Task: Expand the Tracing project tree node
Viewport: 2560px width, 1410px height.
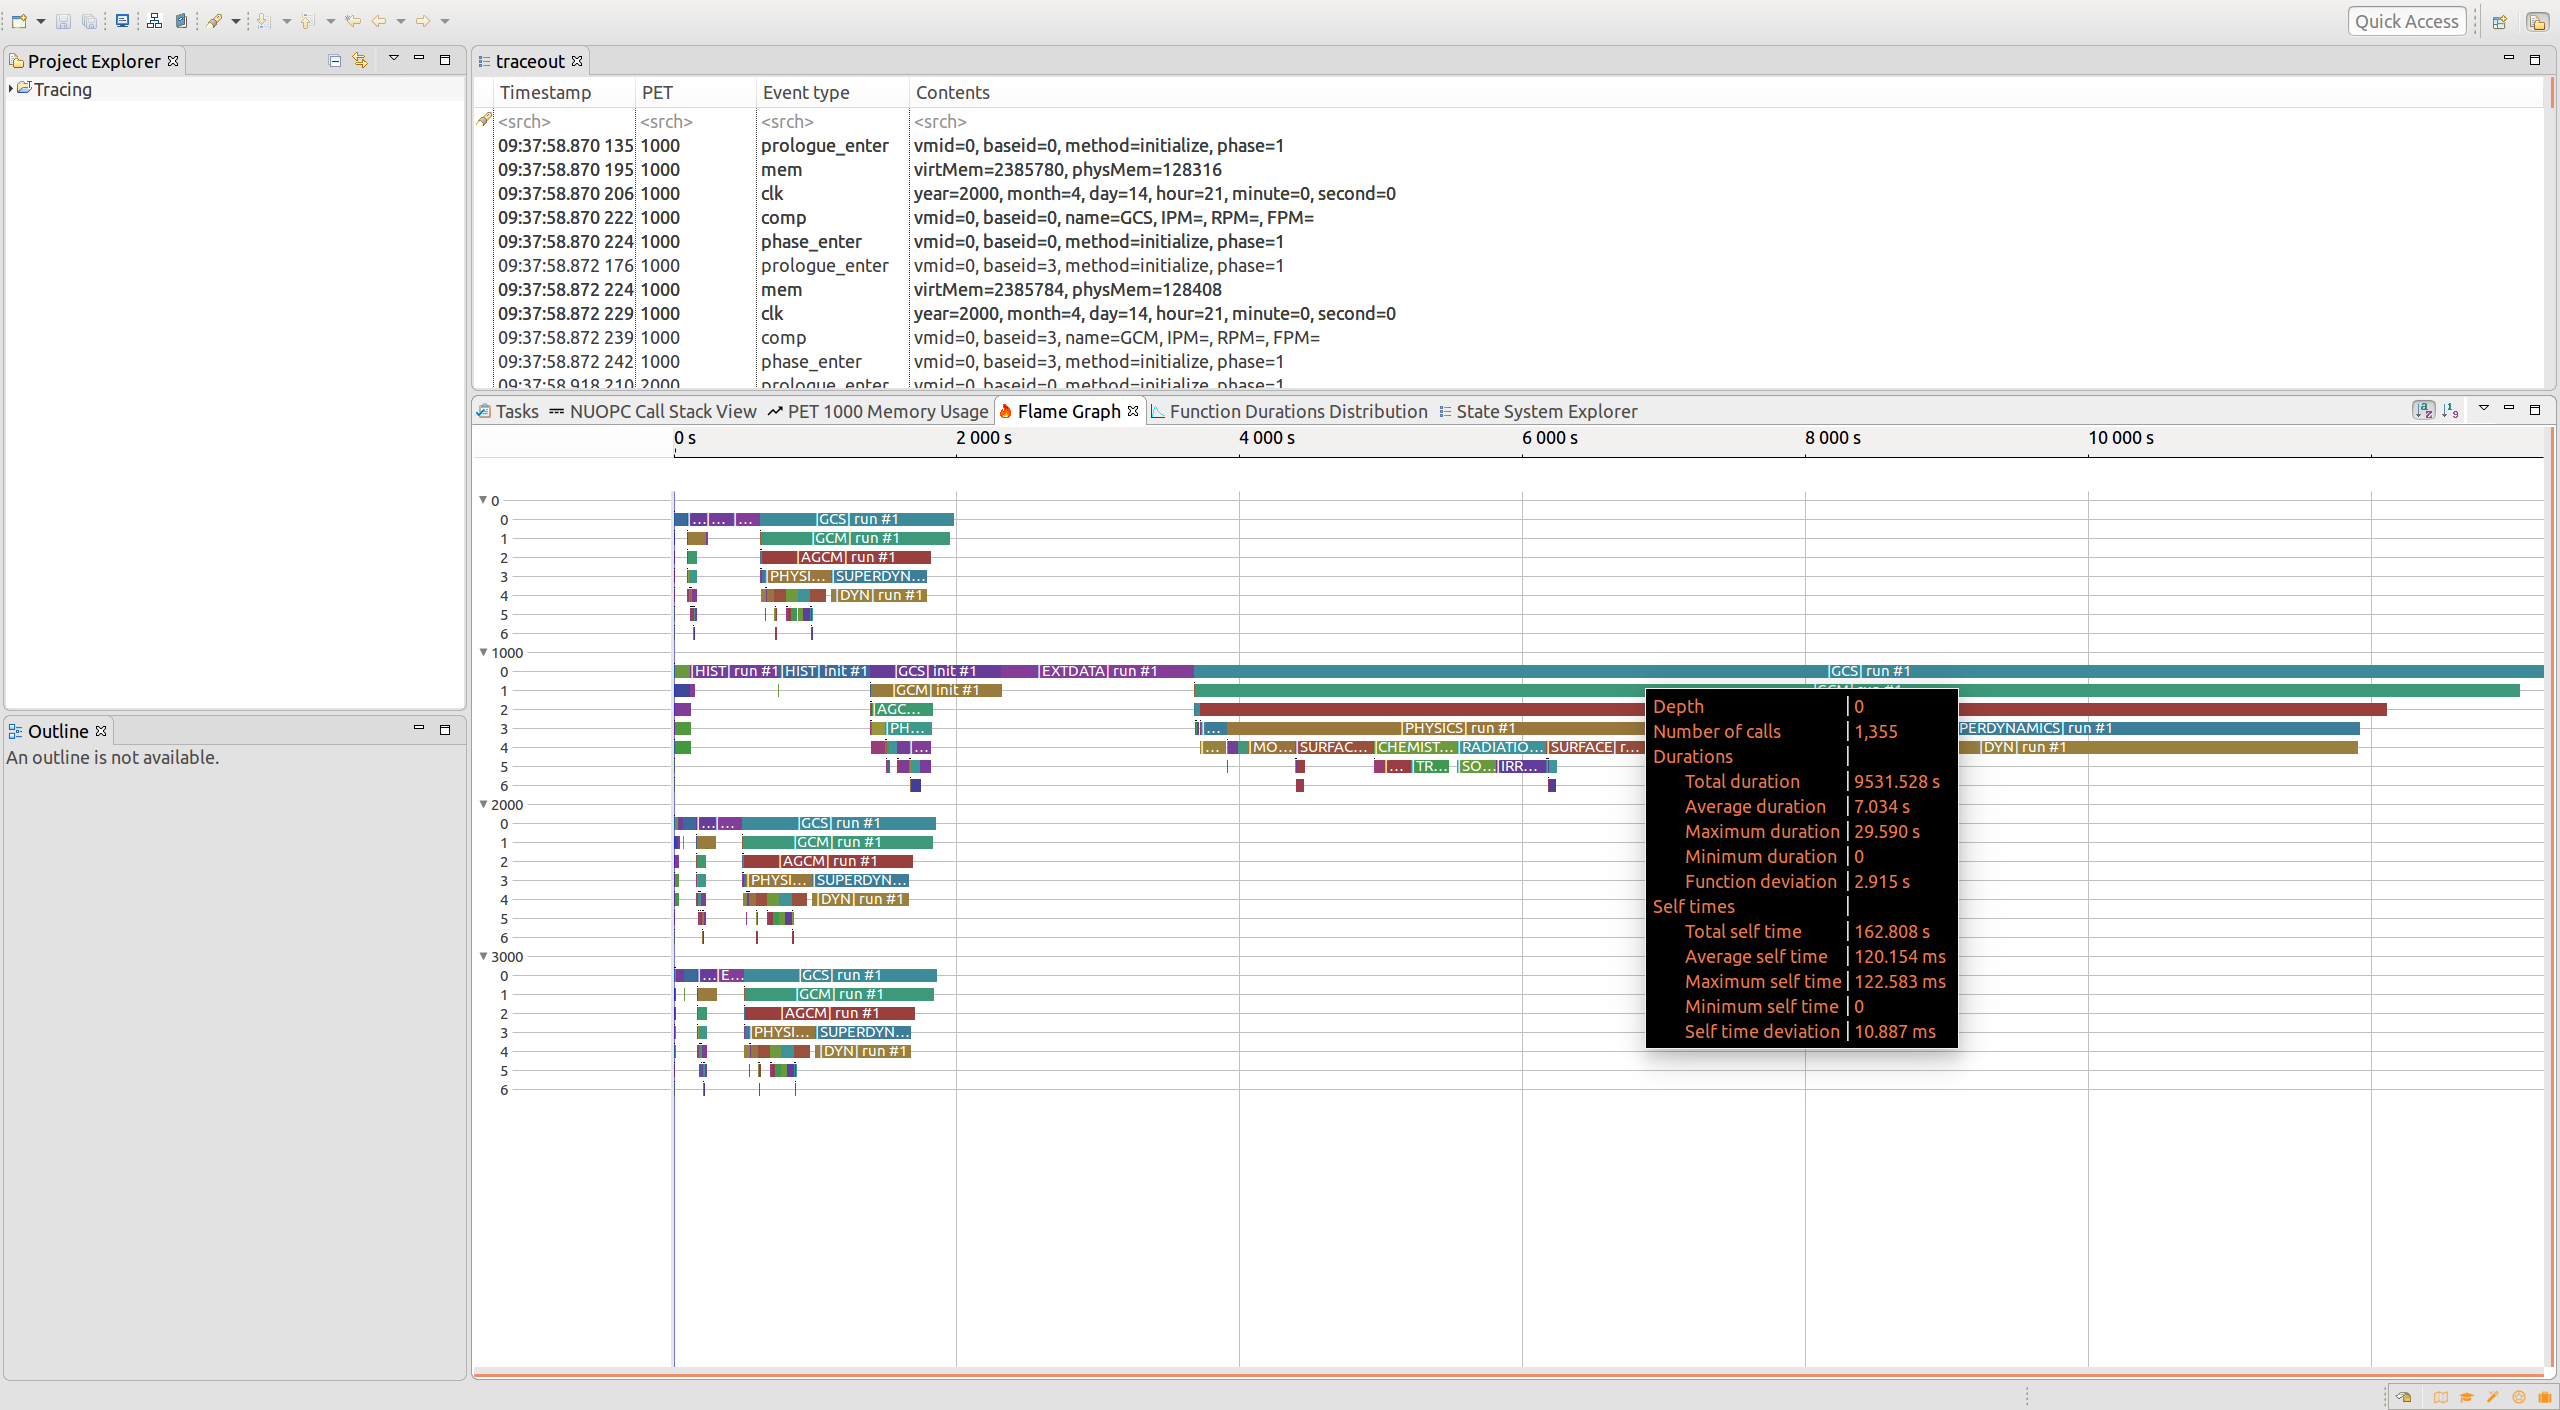Action: coord(10,89)
